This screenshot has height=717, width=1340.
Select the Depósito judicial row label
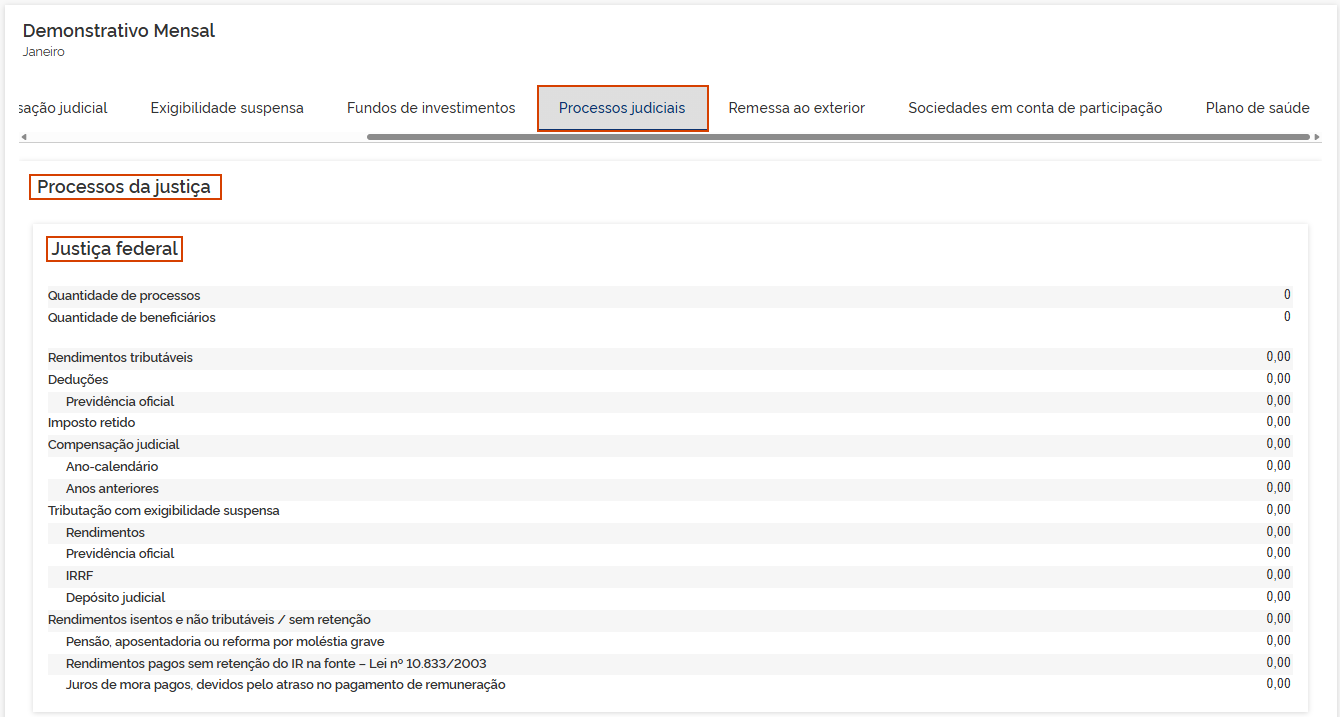click(x=115, y=598)
